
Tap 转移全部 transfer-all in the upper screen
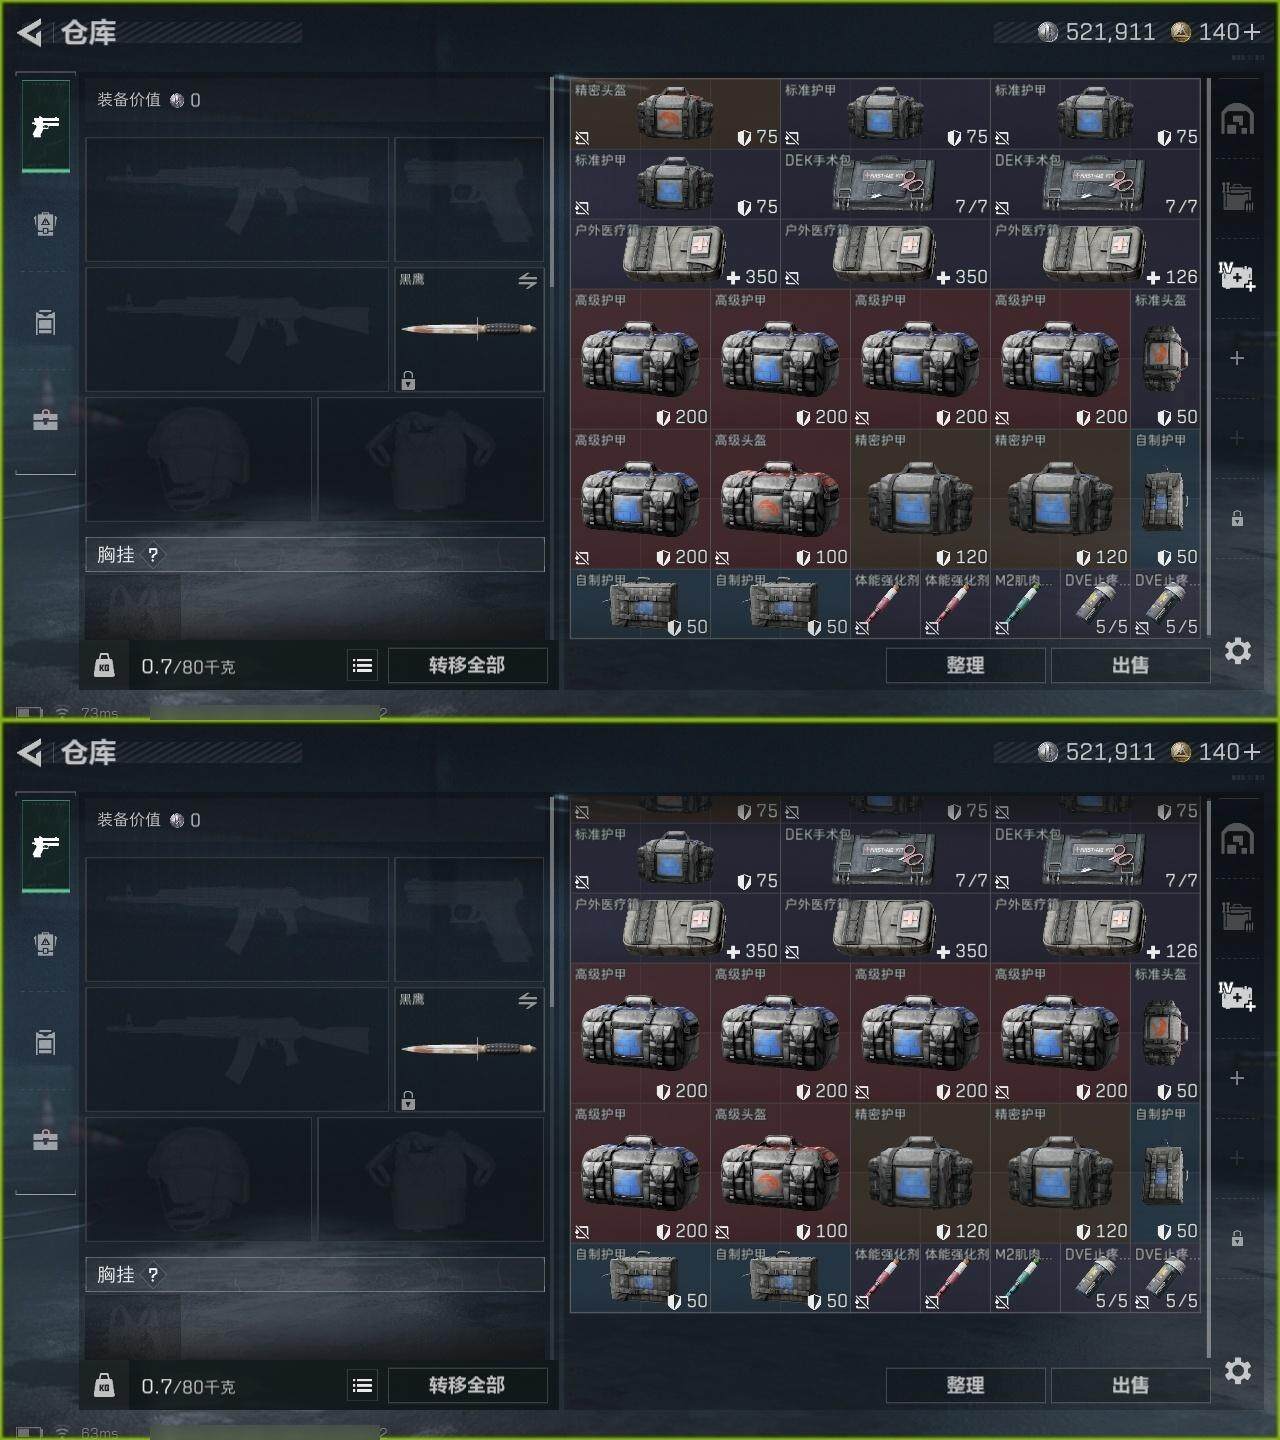467,665
